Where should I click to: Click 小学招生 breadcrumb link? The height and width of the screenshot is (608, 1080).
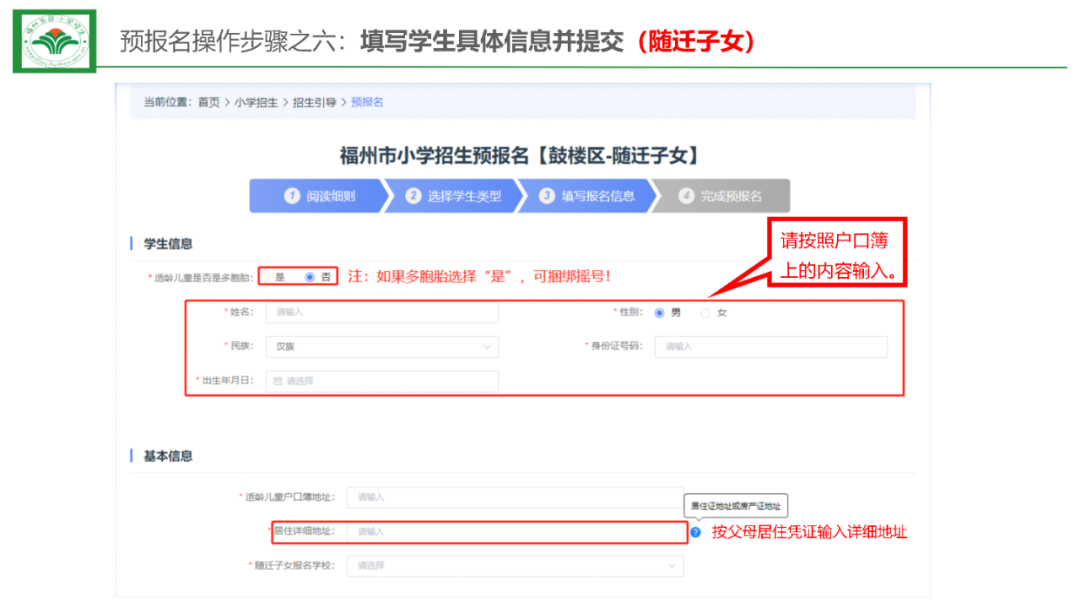click(x=256, y=102)
